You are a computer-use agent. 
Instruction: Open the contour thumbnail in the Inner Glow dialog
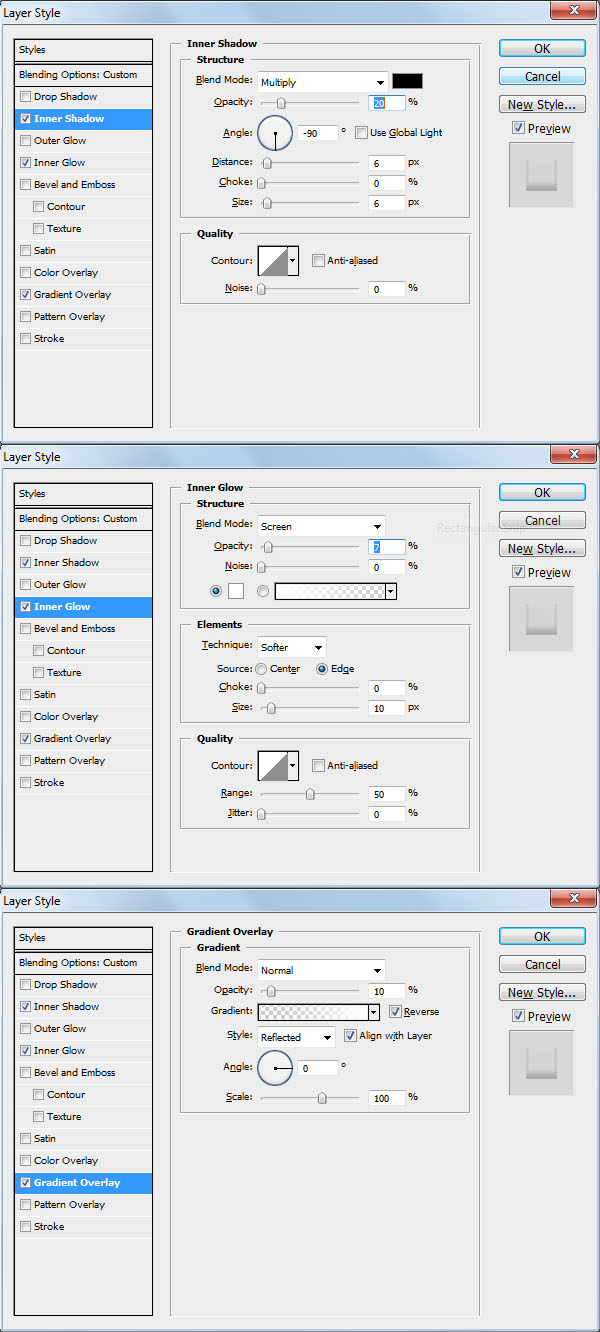pyautogui.click(x=272, y=766)
